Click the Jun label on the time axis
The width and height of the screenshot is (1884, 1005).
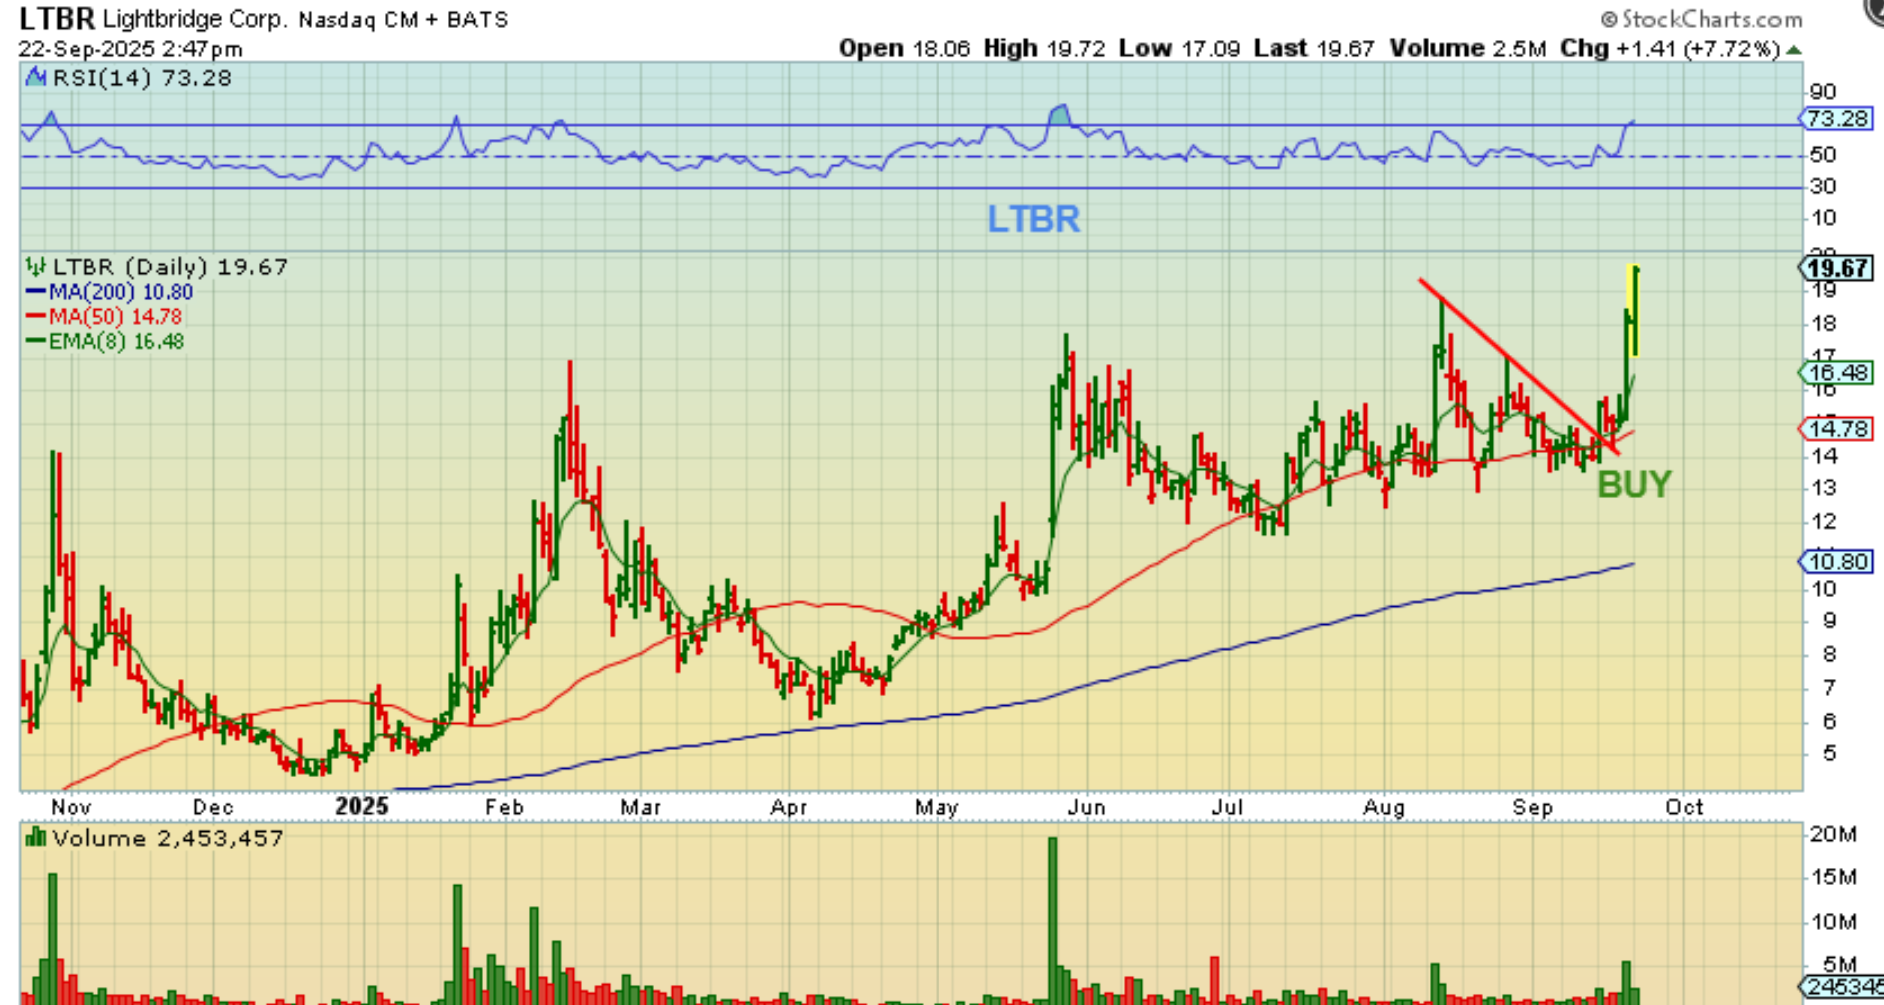1086,807
